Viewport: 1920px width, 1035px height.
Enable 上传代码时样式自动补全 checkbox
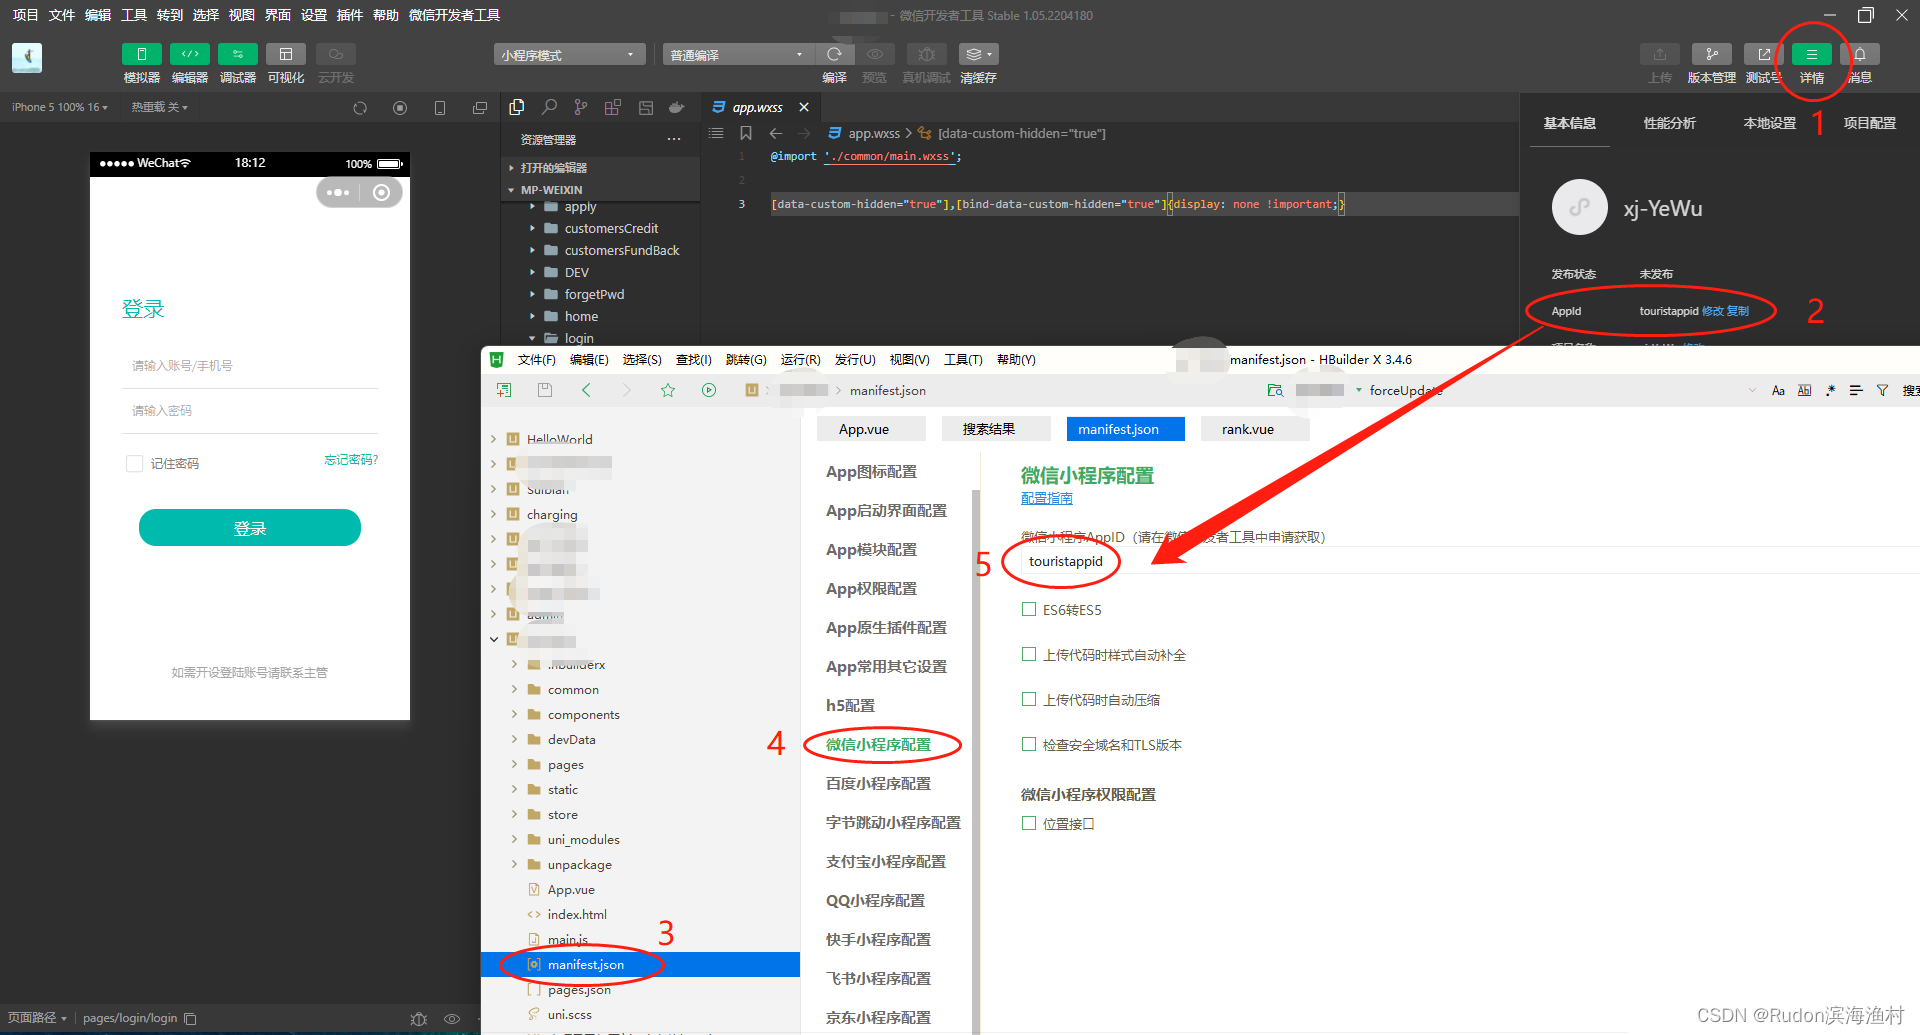click(x=1028, y=654)
